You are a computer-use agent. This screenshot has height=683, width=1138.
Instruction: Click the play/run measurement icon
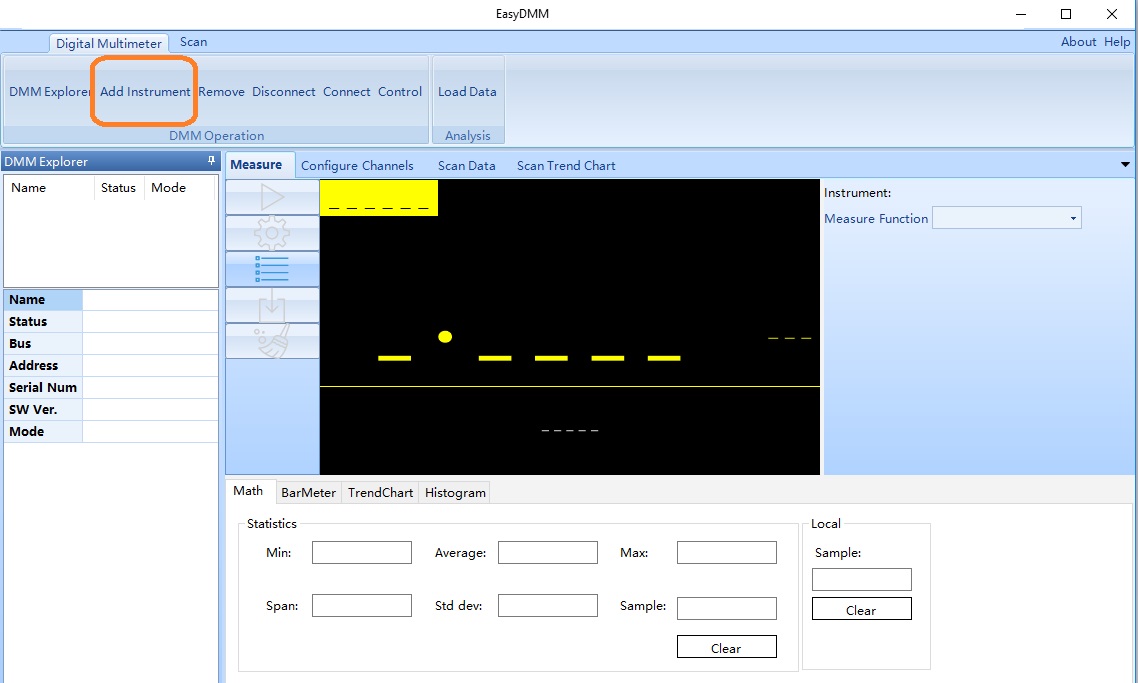(272, 198)
